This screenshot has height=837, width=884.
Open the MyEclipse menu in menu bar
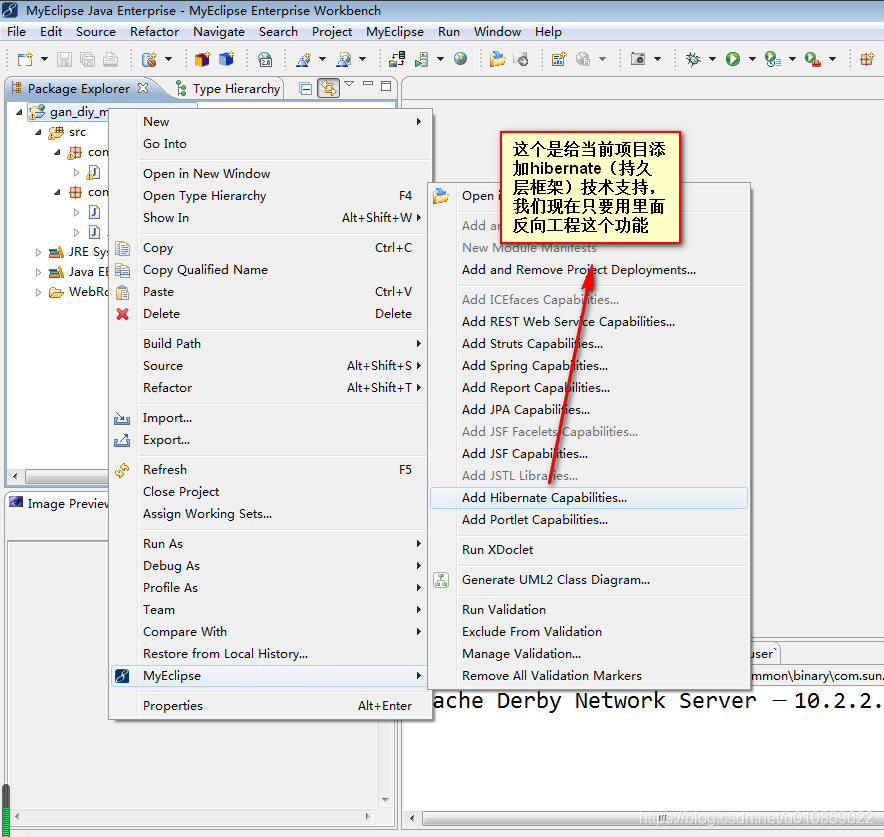point(395,32)
